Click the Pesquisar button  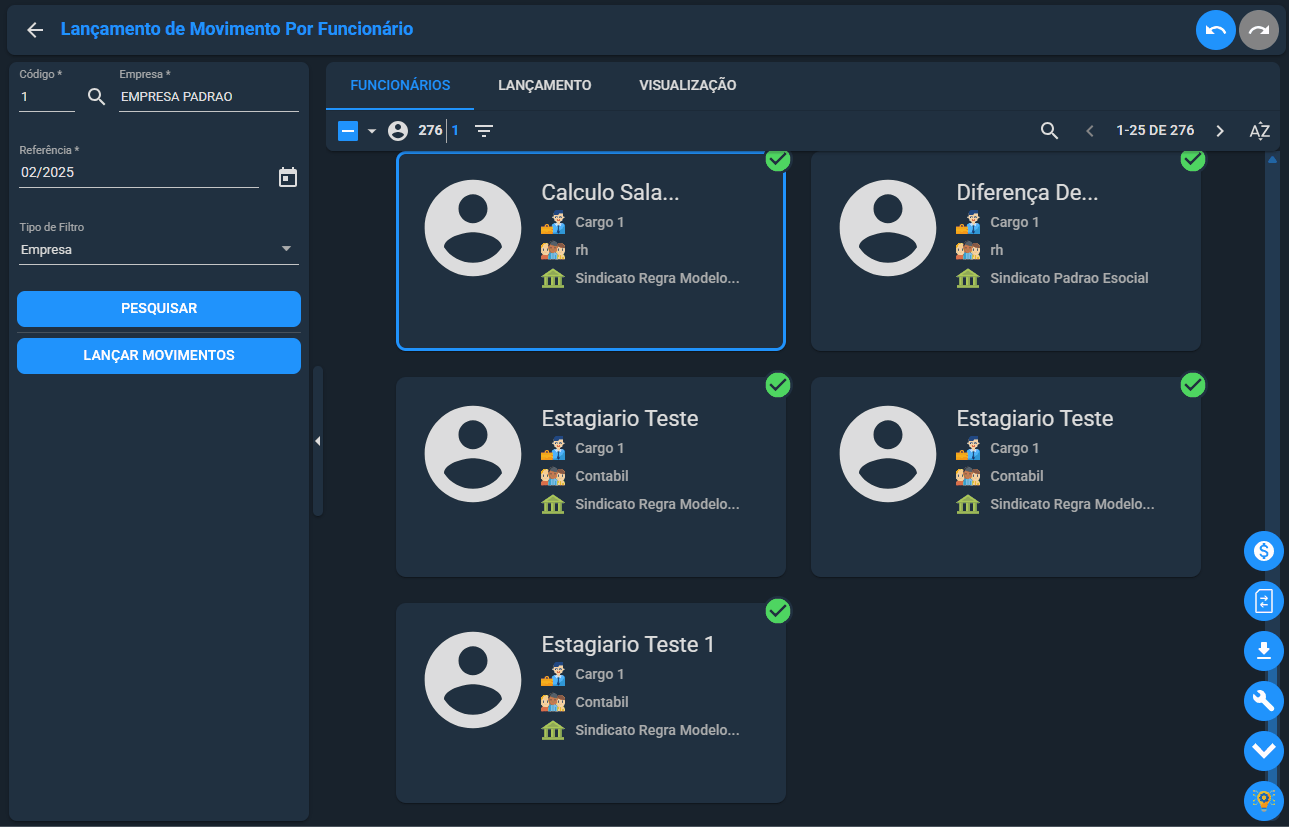(x=159, y=309)
